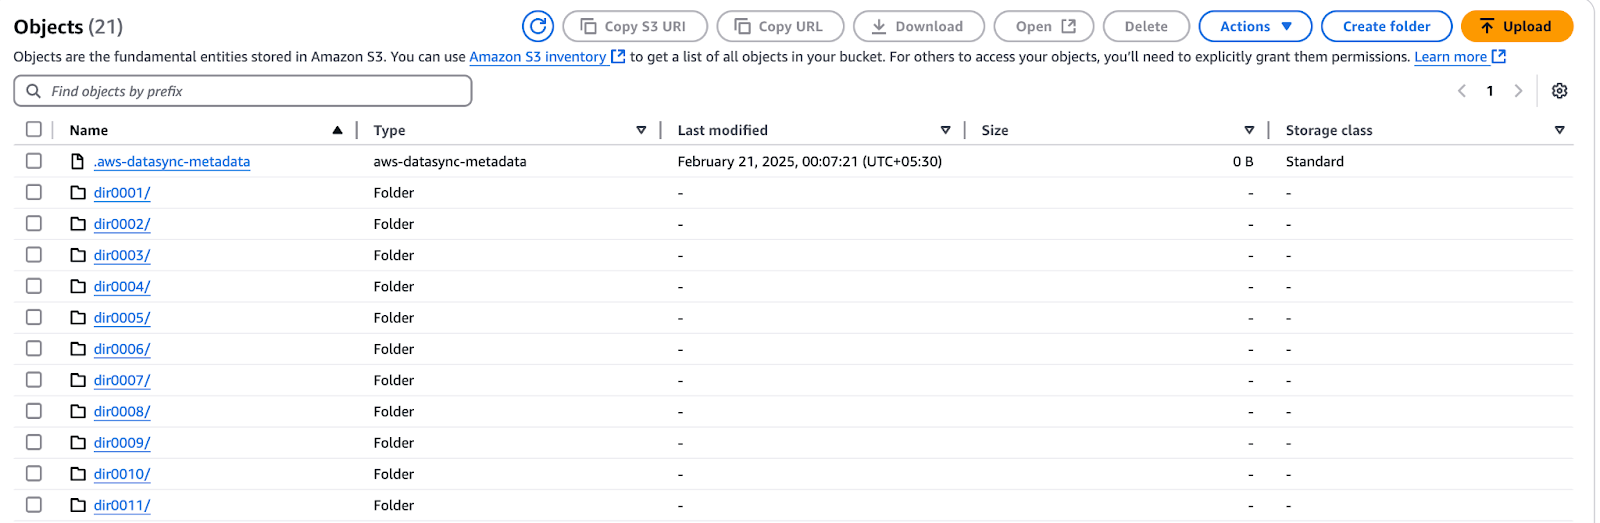The image size is (1600, 523).
Task: Click the Create folder button
Action: (1386, 26)
